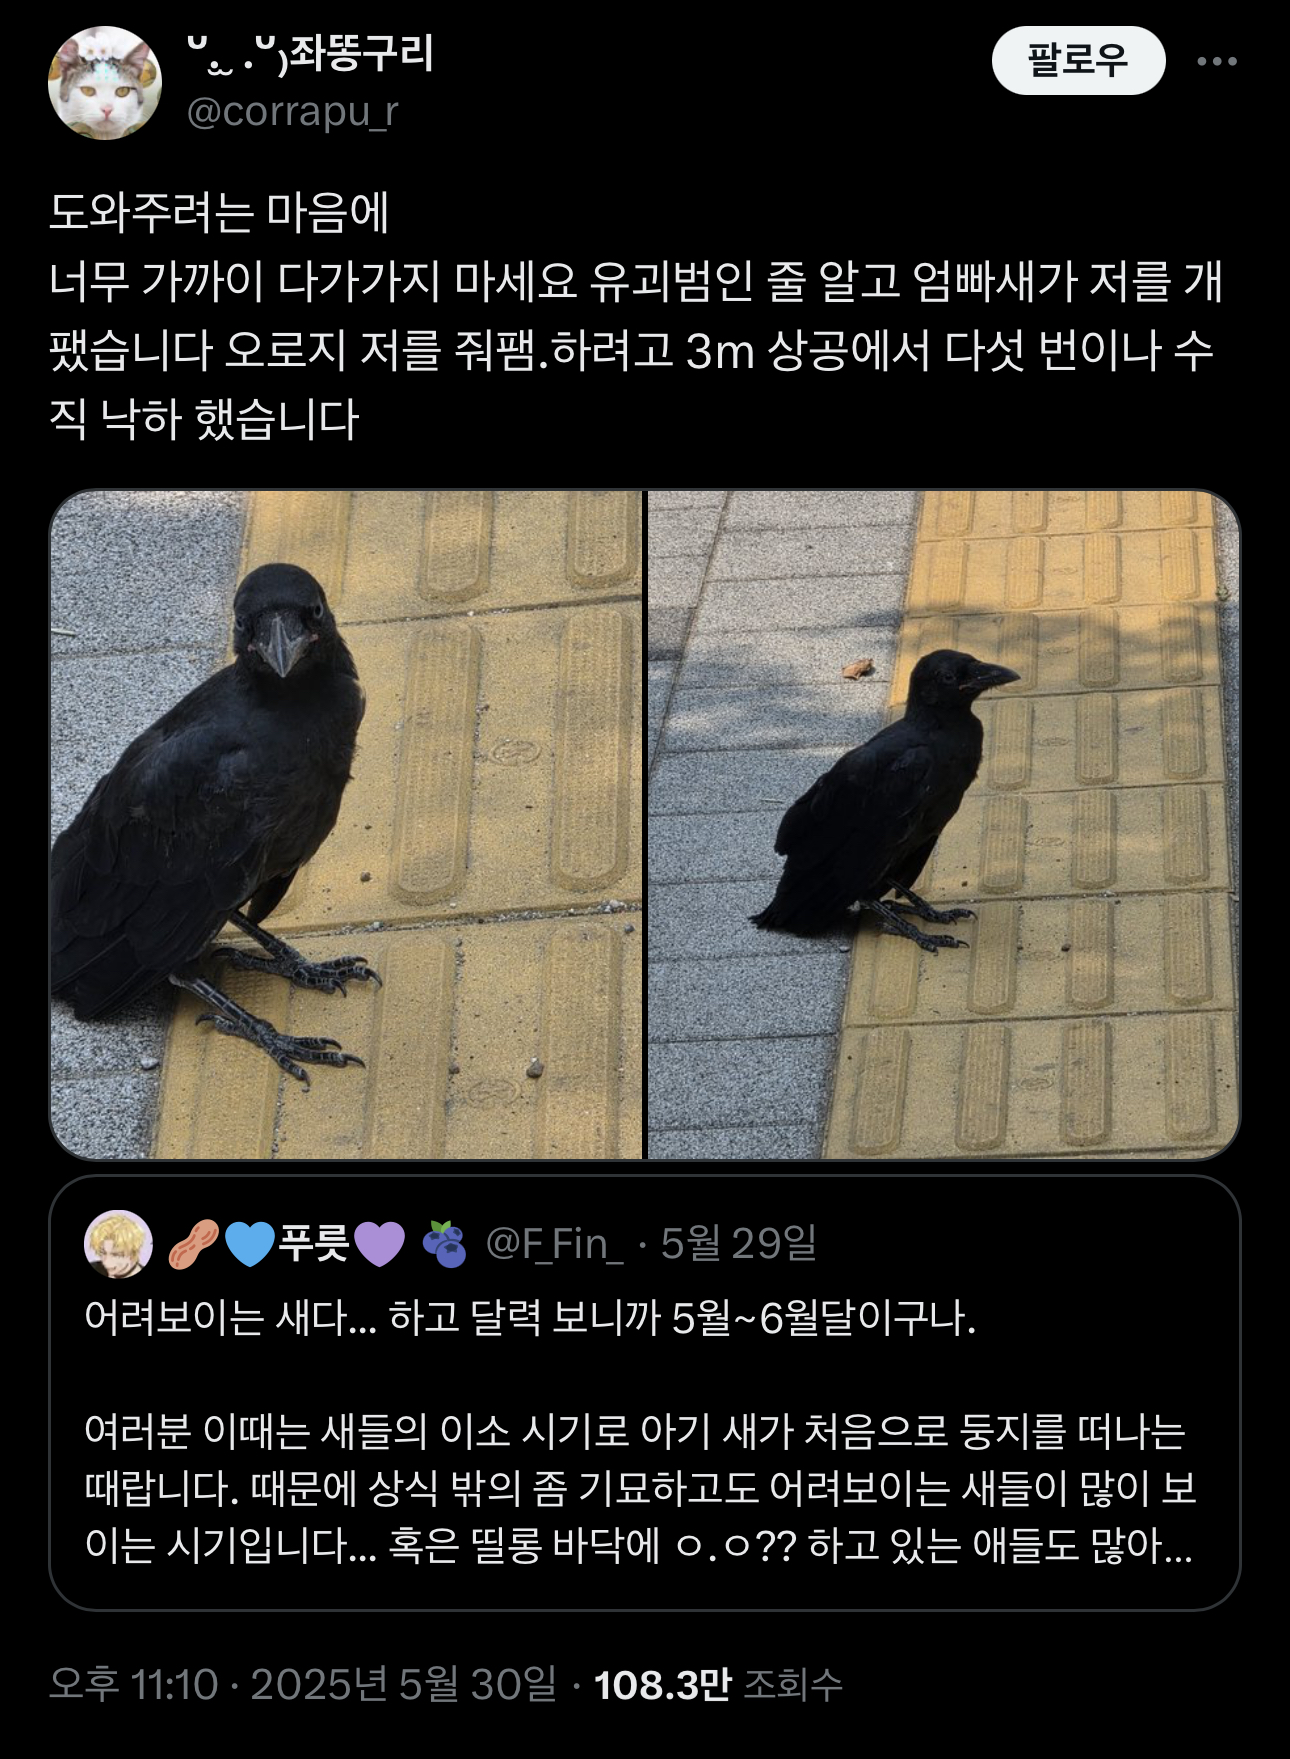Image resolution: width=1290 pixels, height=1759 pixels.
Task: Open the quoted tweet text about fledgling season
Action: point(640,1432)
